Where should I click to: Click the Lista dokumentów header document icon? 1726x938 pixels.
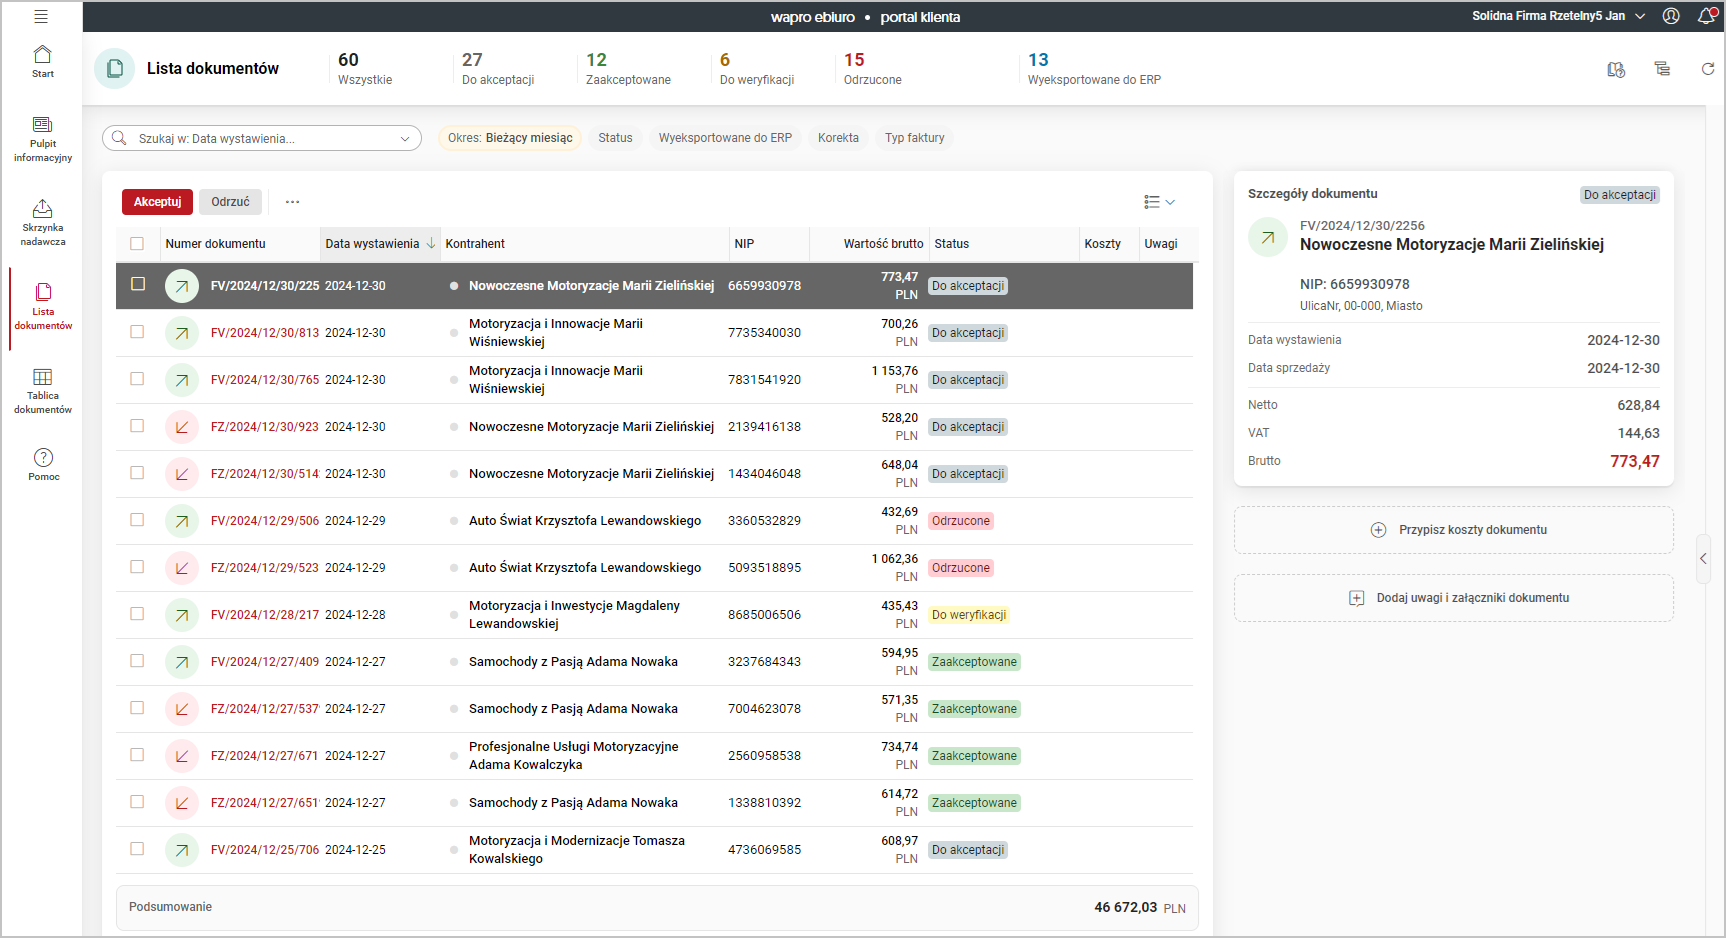click(115, 69)
